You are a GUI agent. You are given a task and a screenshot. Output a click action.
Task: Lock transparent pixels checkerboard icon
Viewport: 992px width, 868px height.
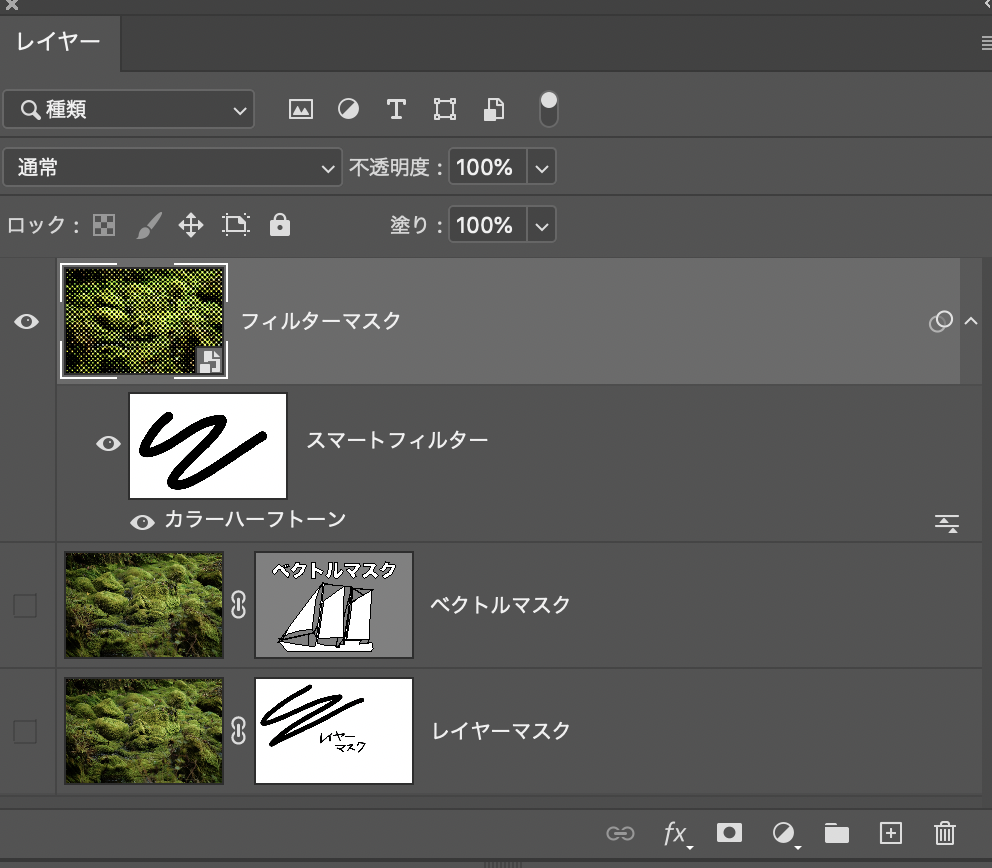pos(104,225)
